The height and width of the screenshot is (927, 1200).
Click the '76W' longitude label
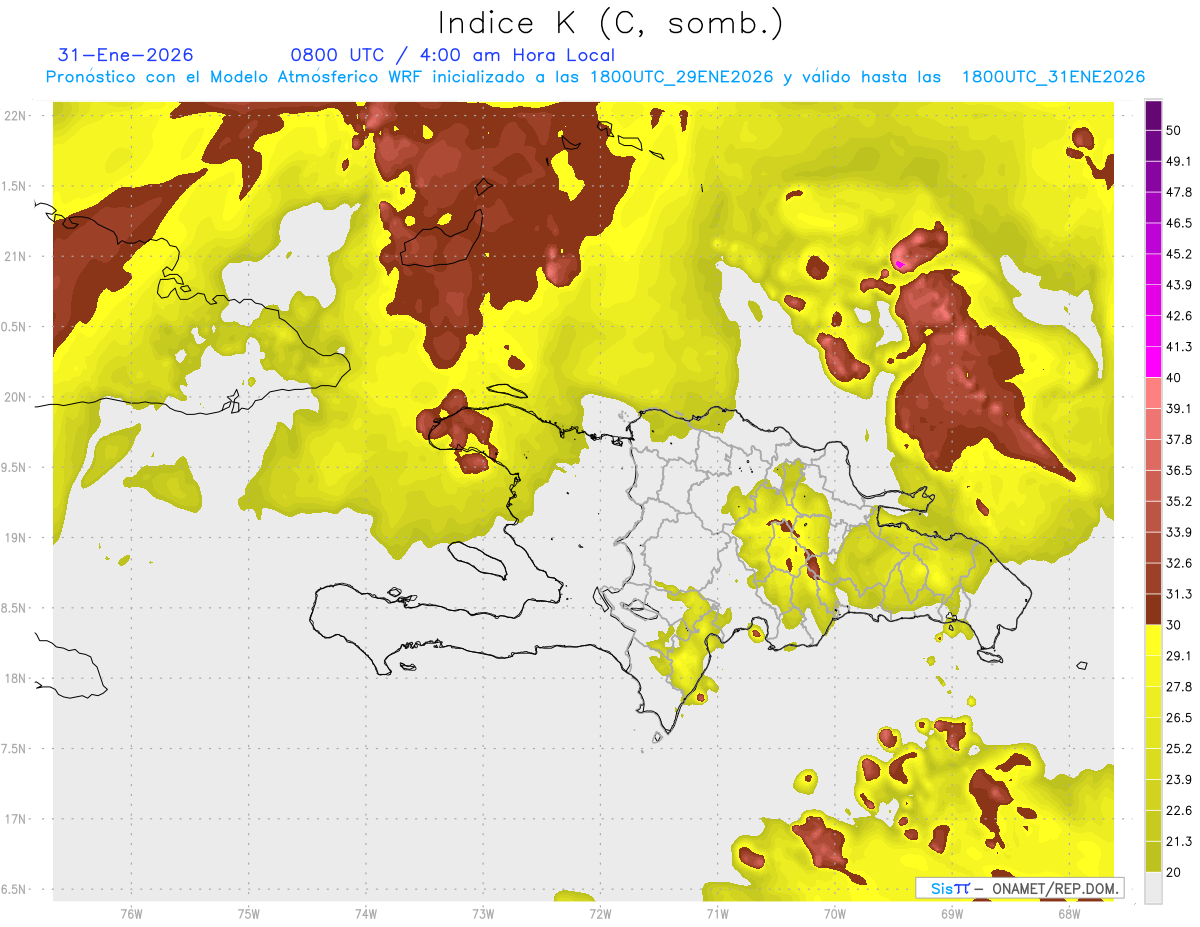[x=131, y=914]
